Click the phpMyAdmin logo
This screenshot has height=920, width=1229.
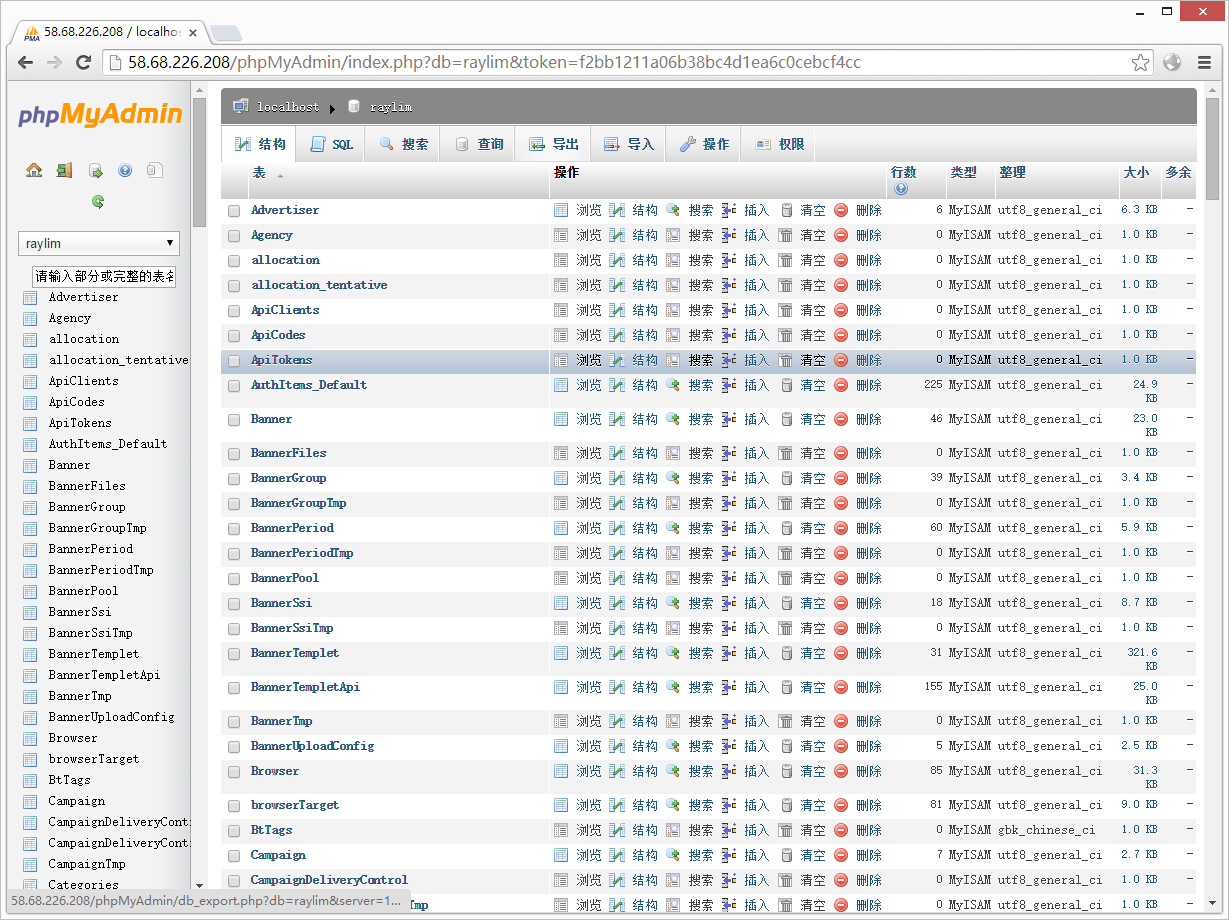[x=100, y=115]
